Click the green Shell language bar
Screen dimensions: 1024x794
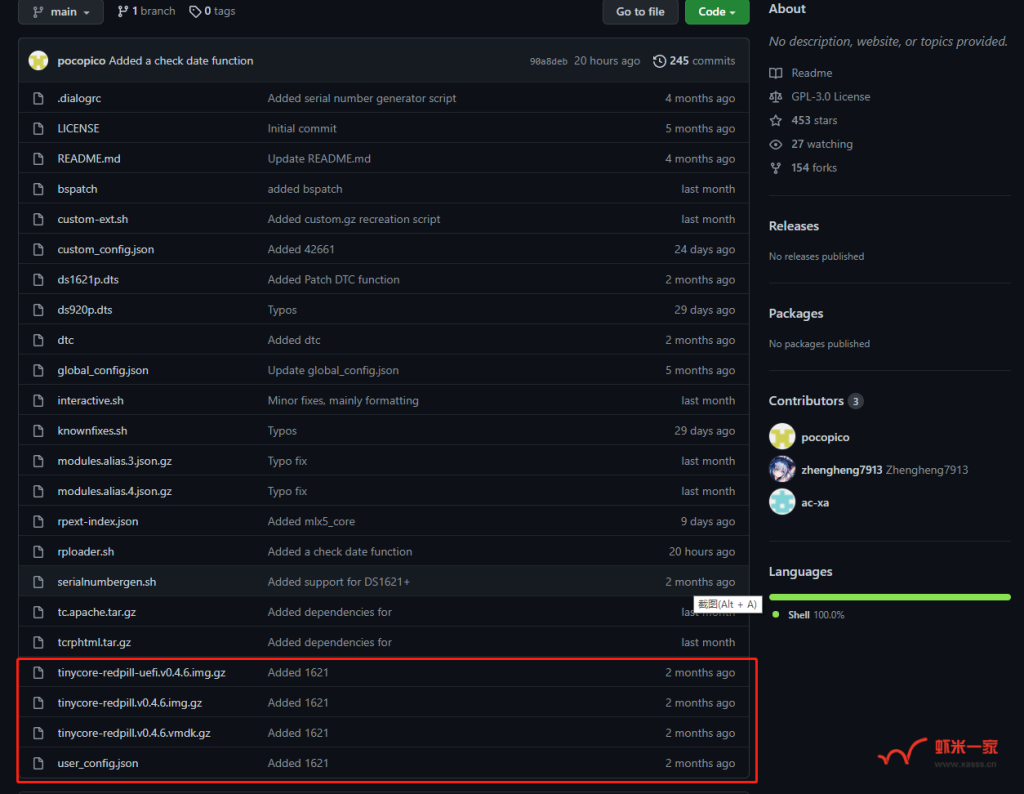pyautogui.click(x=889, y=597)
